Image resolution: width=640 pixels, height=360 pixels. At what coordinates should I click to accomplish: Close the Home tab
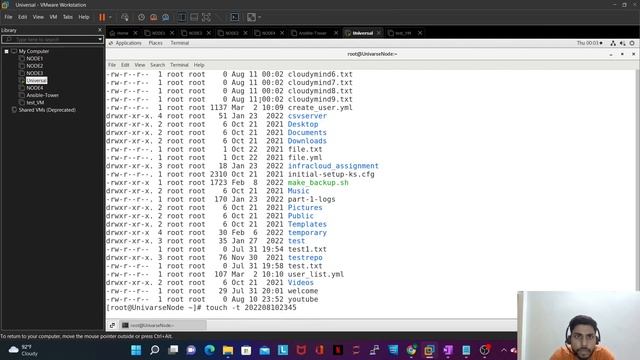click(136, 33)
